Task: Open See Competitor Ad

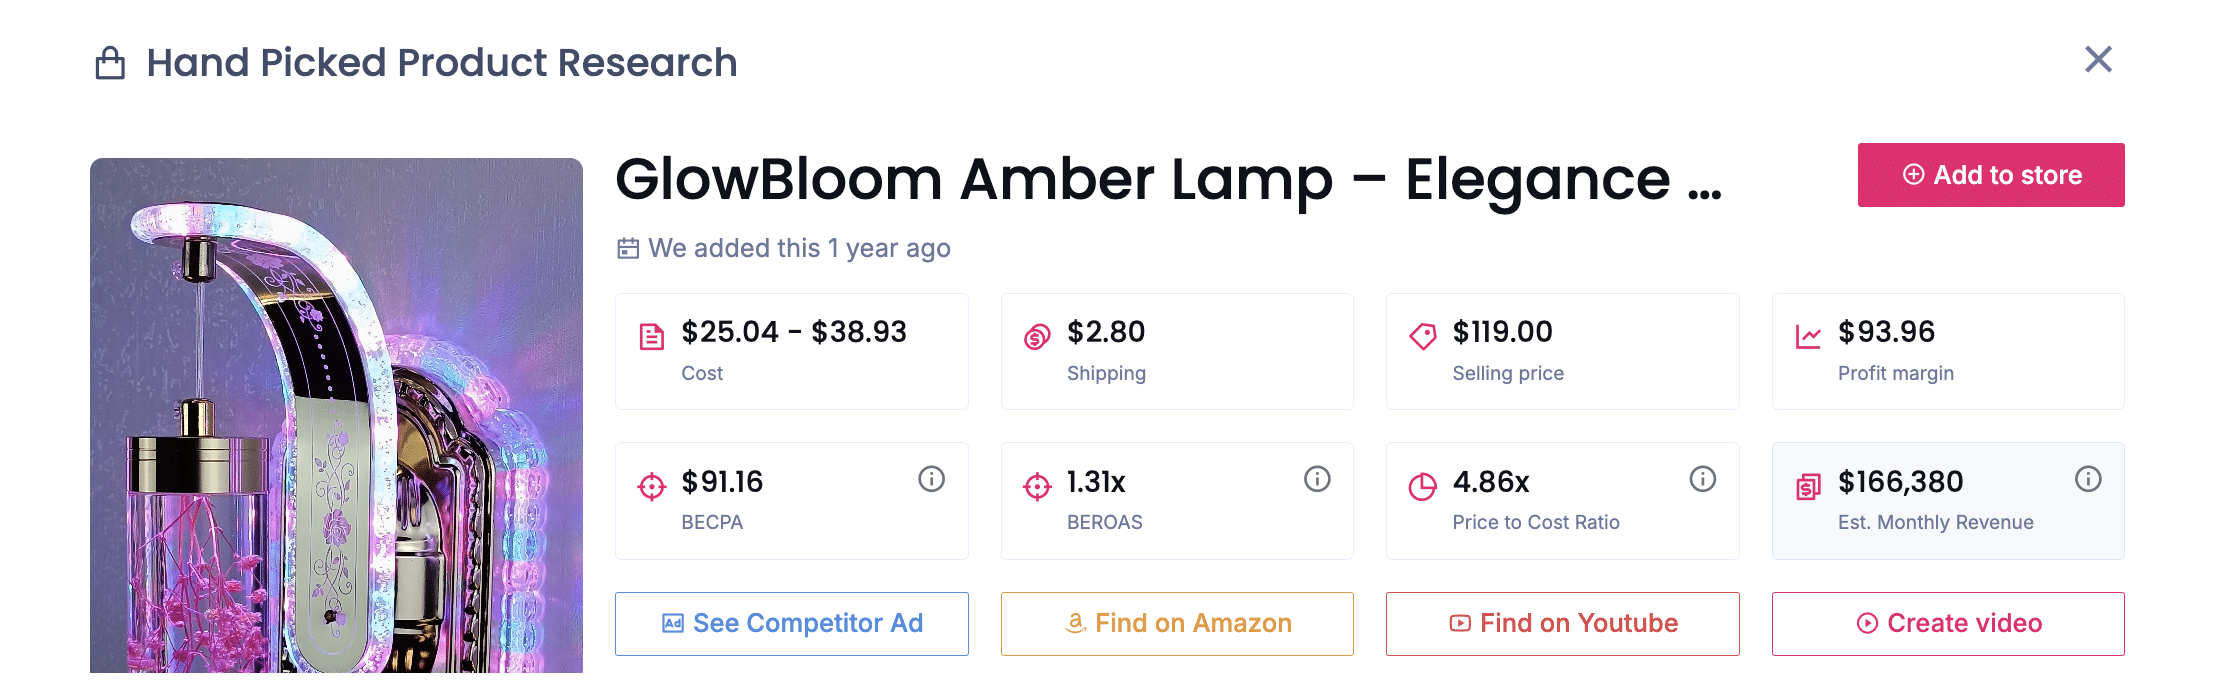Action: (791, 623)
